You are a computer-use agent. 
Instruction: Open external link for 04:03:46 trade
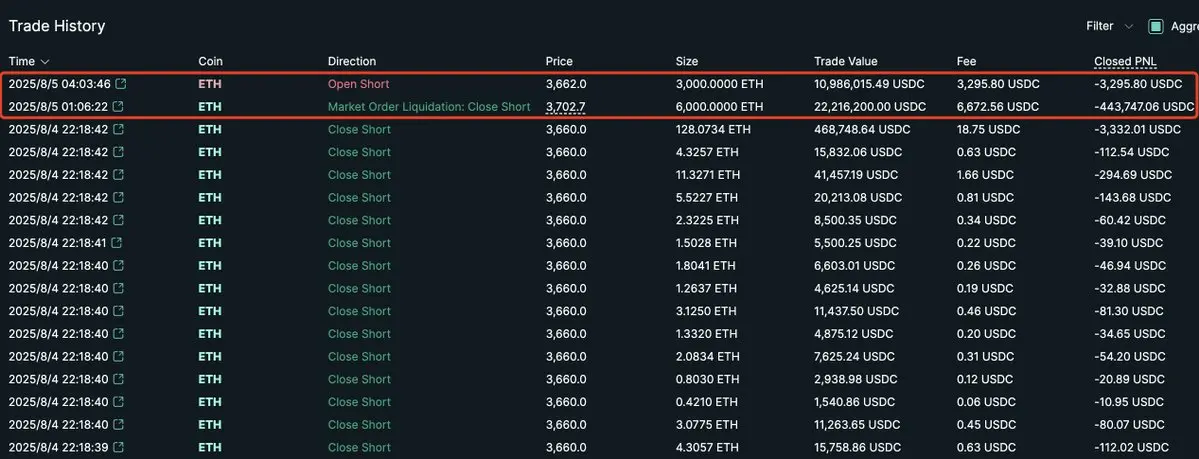[x=120, y=83]
